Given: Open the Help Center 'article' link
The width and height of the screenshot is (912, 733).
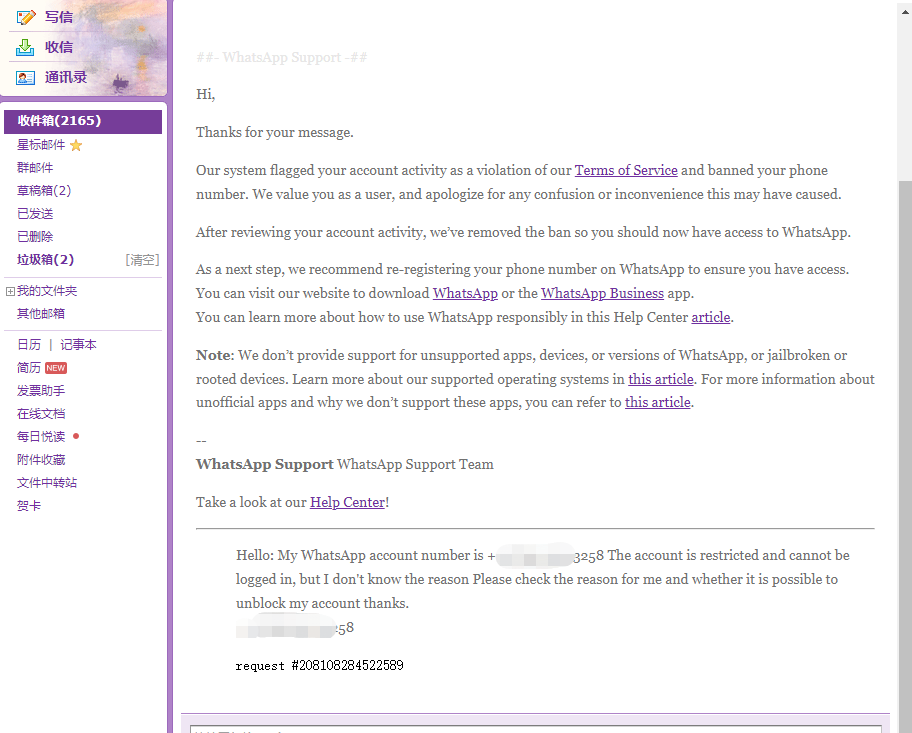Looking at the screenshot, I should [710, 317].
